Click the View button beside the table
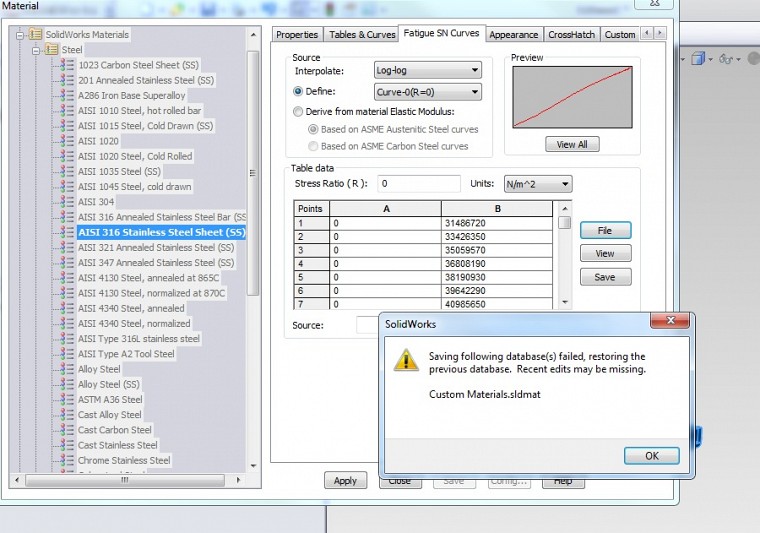Screen dimensions: 760x533 (x=605, y=253)
